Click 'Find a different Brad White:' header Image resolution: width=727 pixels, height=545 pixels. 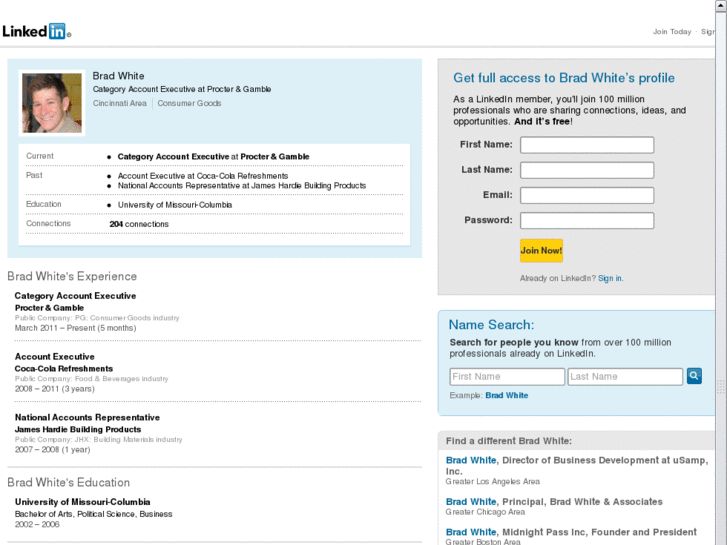click(509, 441)
